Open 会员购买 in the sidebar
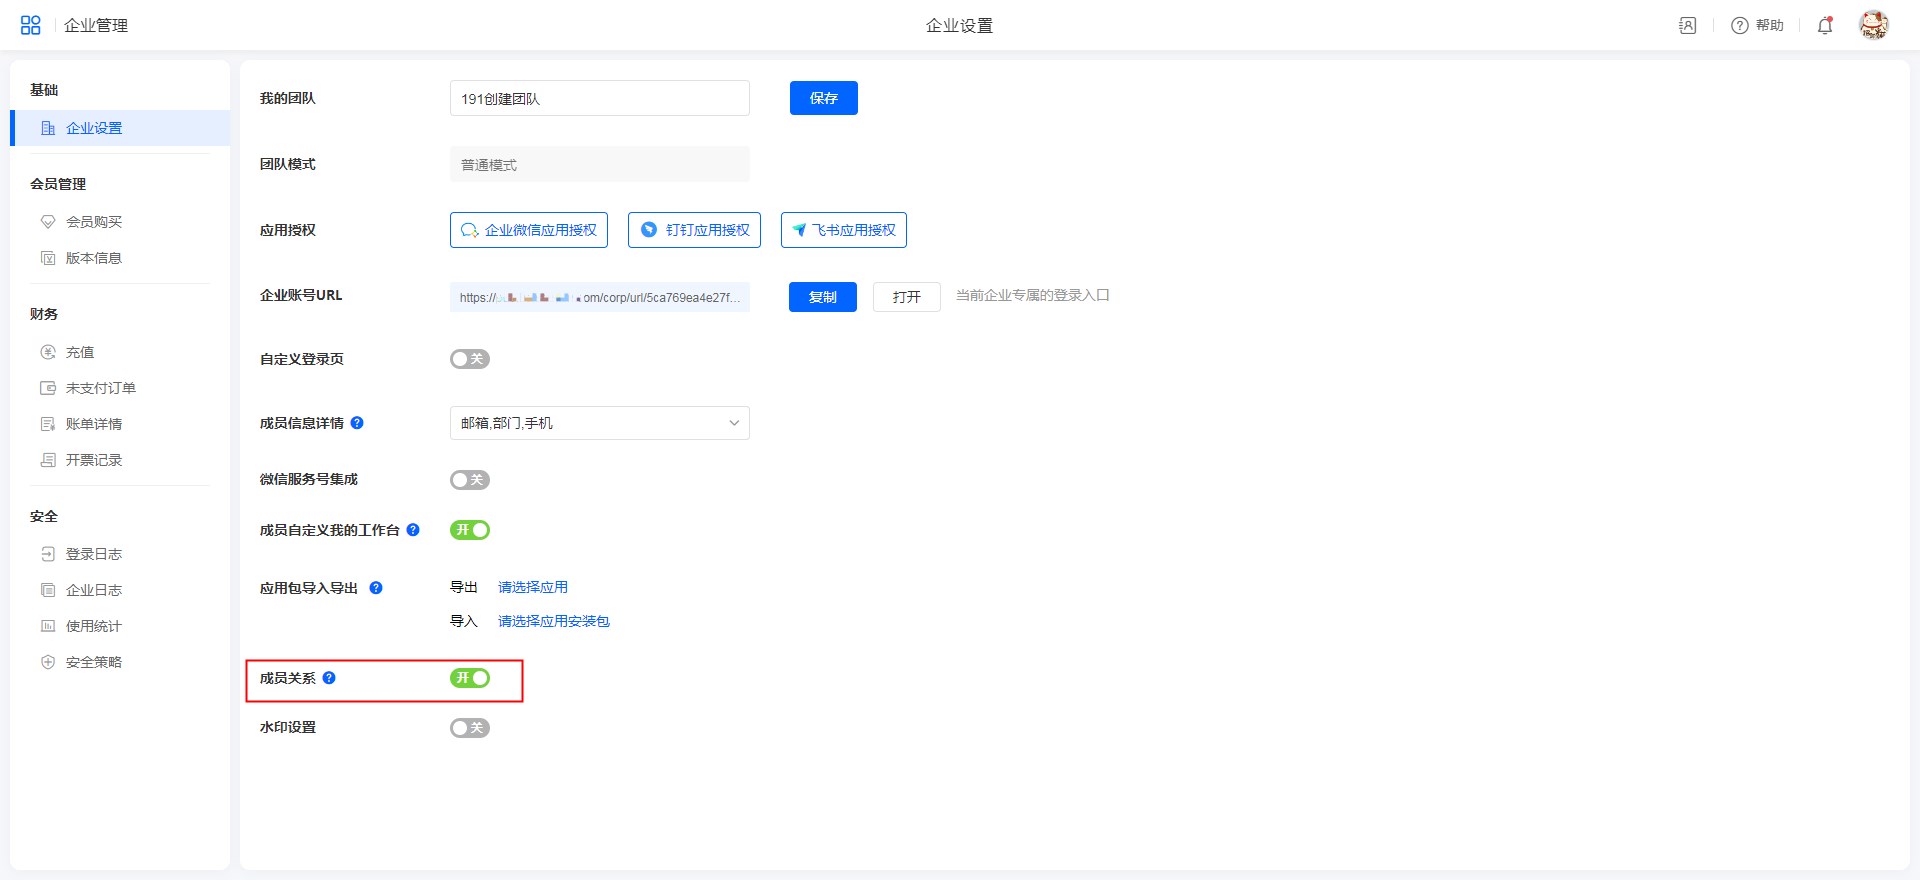The image size is (1920, 880). [x=94, y=222]
